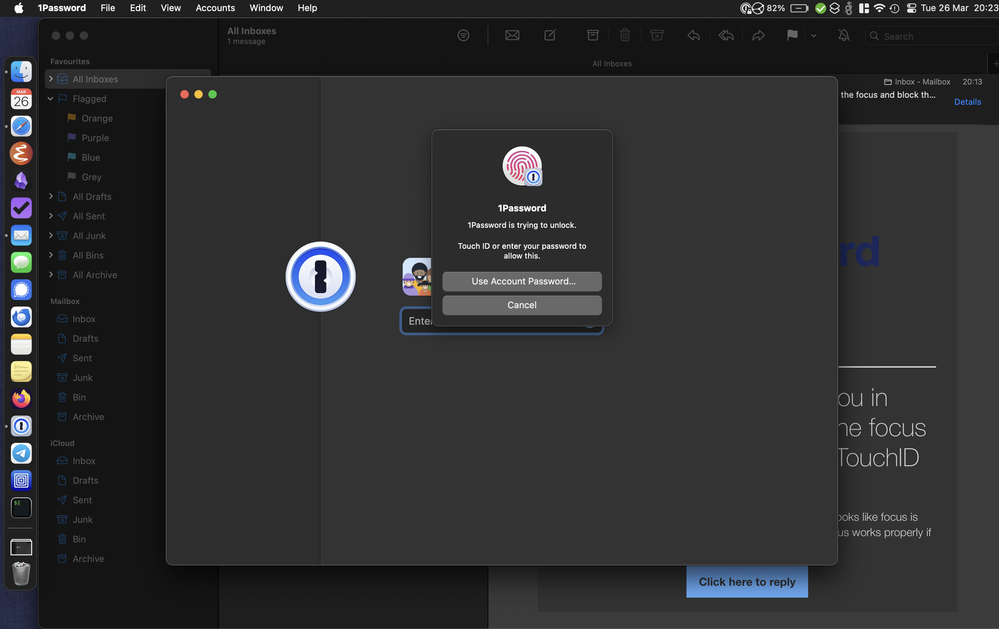
Task: Expand the All Sent mailbox
Action: 51,216
